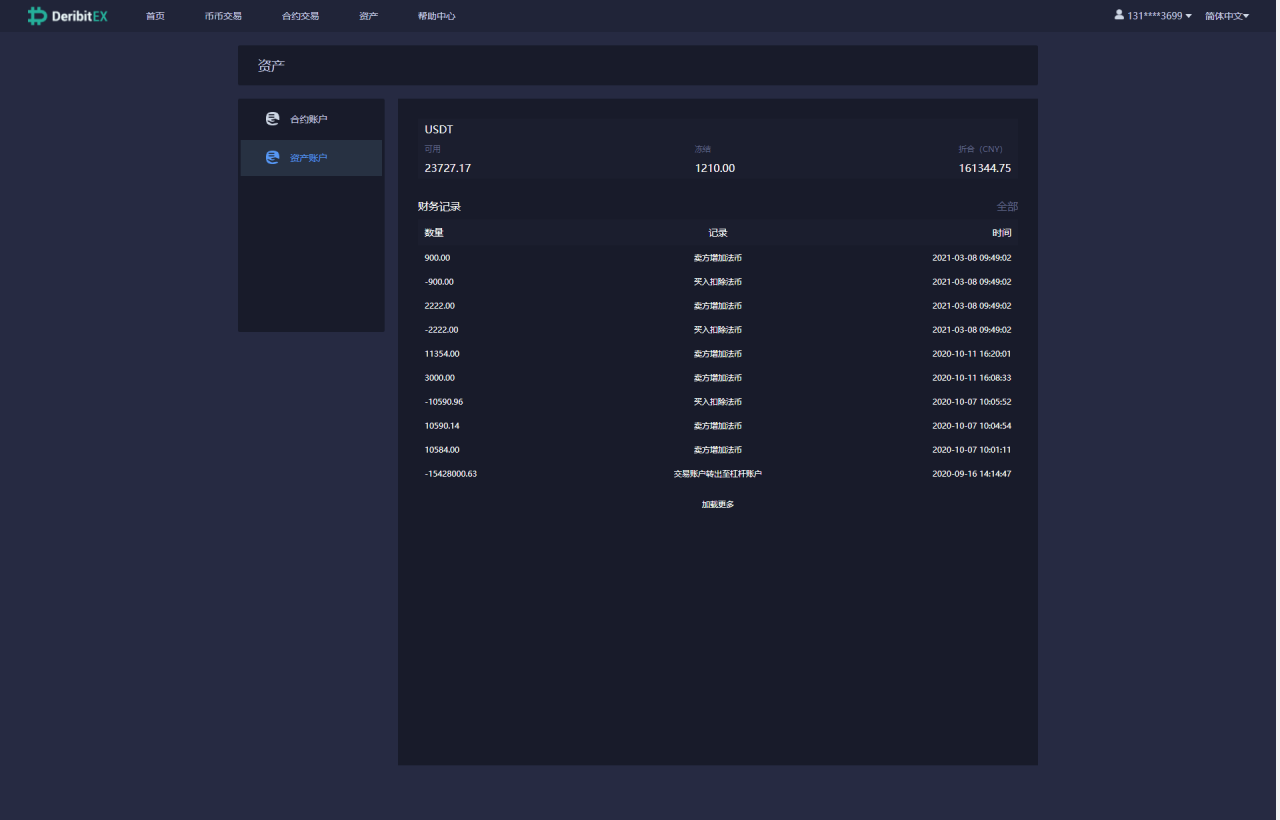Open the 131****3699 account dropdown
Screen dimensions: 1280x820
(1153, 16)
